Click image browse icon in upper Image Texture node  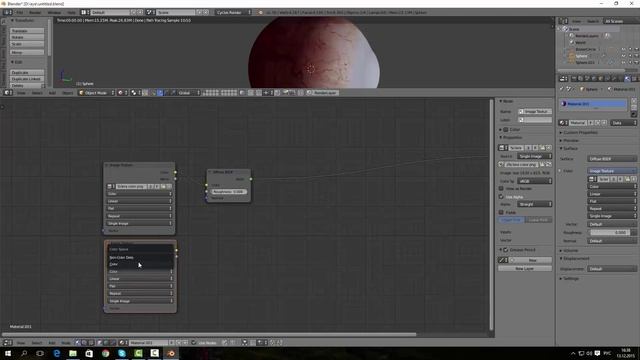pyautogui.click(x=110, y=187)
